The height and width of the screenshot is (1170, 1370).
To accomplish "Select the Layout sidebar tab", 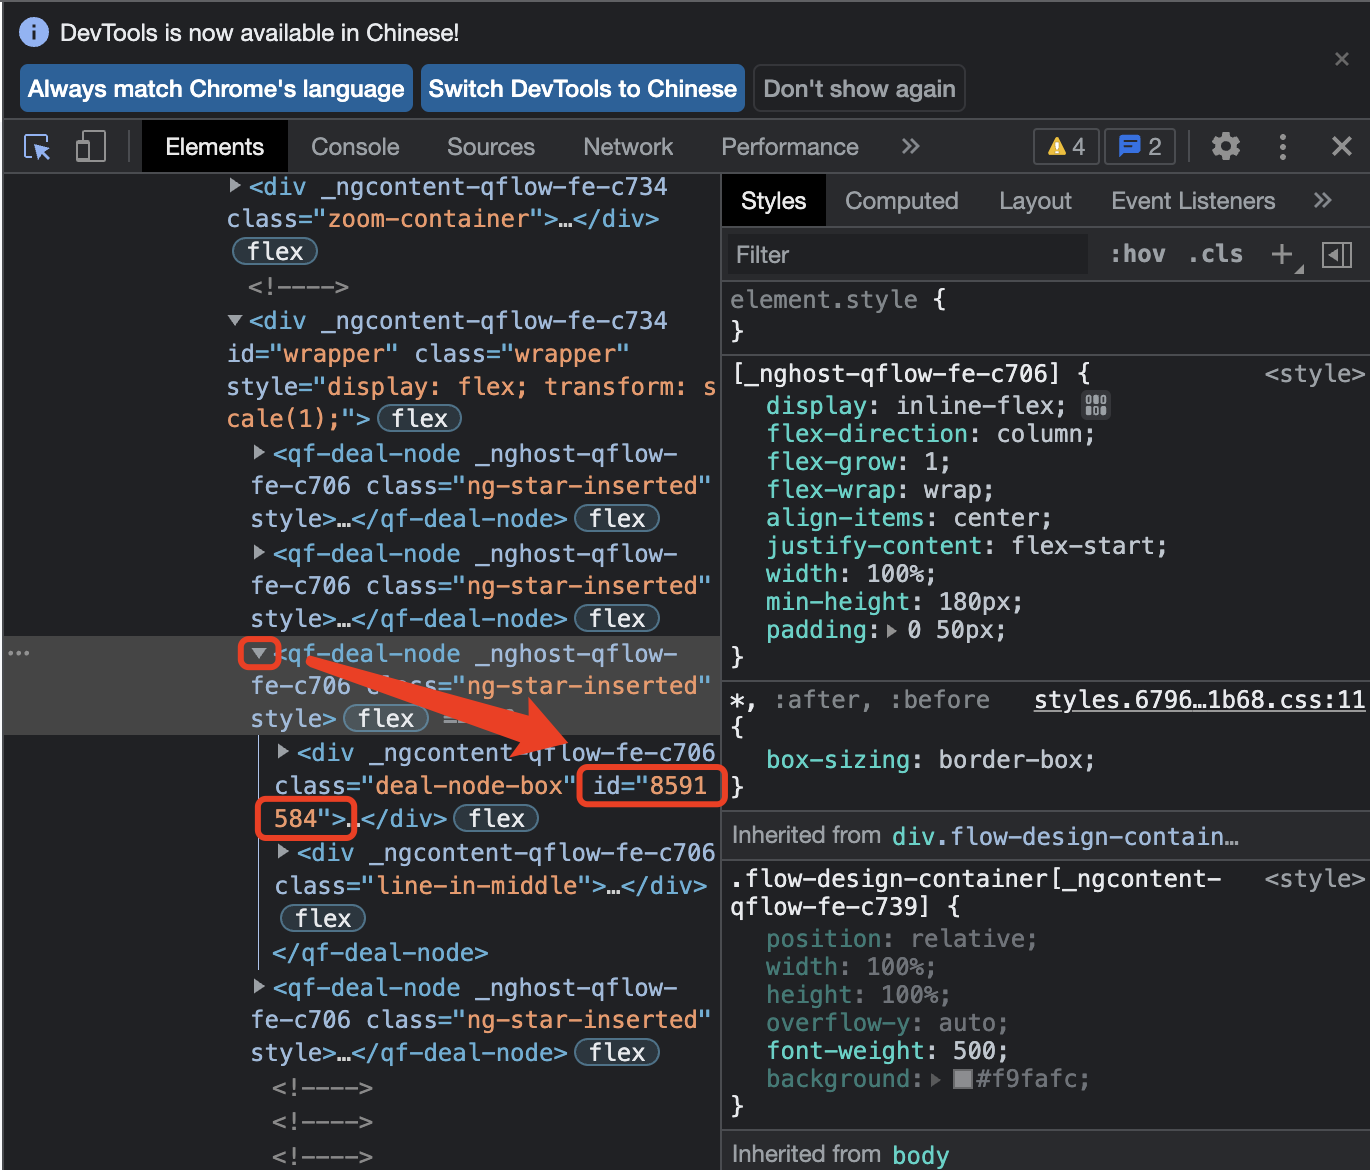I will (1035, 201).
